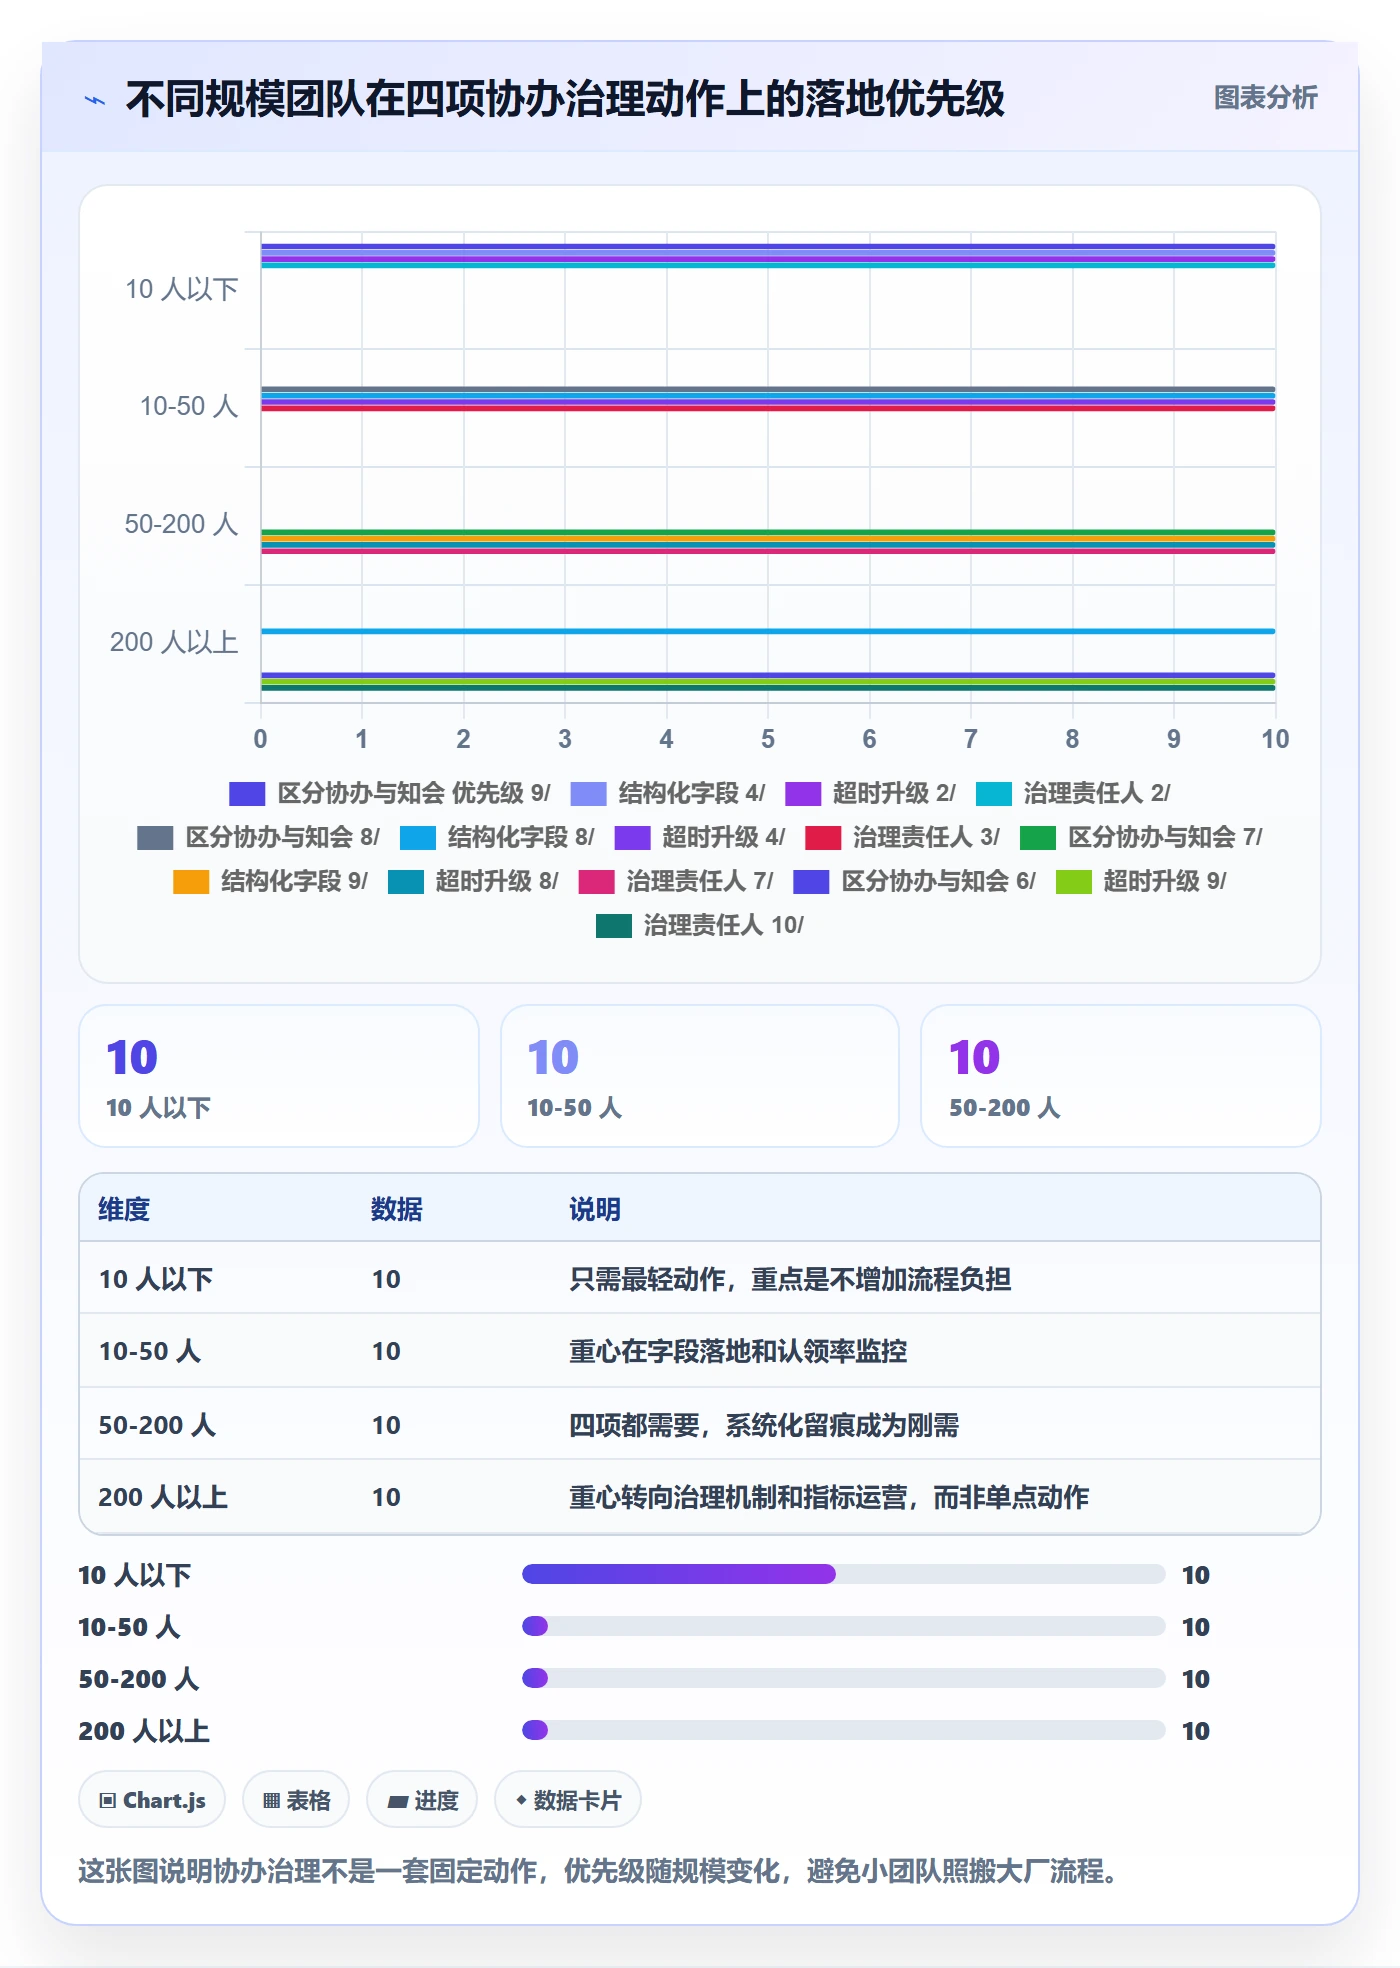
Task: Select table cell 重心在字段落地和认领率监控
Action: click(x=738, y=1351)
